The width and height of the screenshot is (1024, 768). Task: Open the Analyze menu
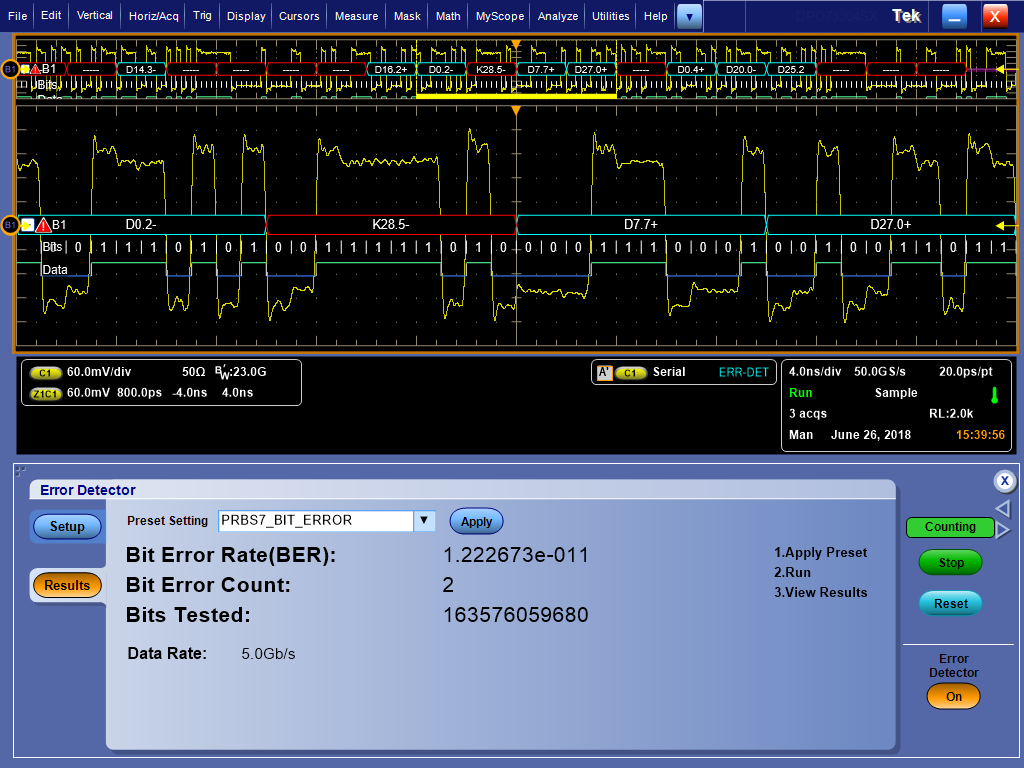[557, 16]
